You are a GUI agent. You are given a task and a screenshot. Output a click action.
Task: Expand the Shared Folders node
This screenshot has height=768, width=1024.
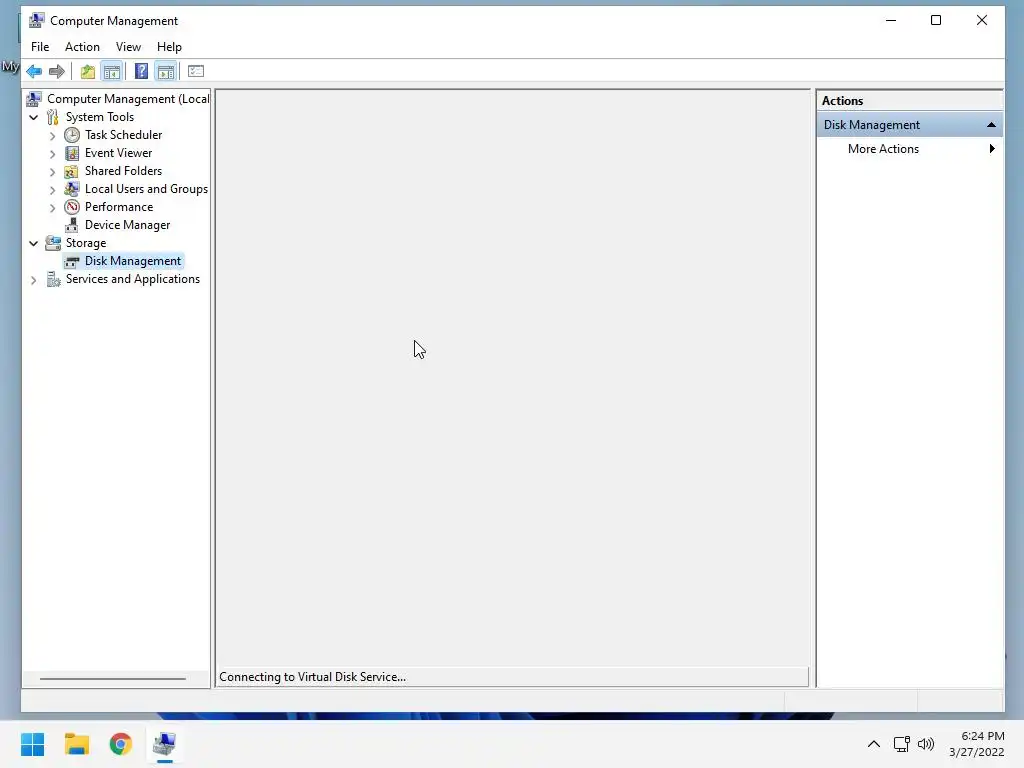[52, 172]
